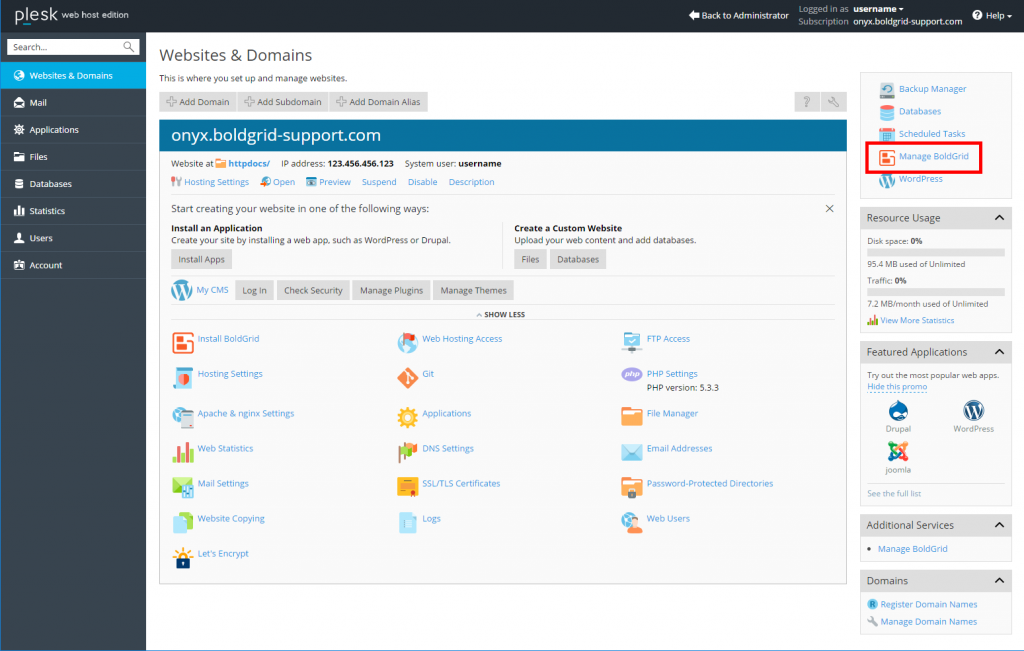Open Mail in the sidebar
The height and width of the screenshot is (651, 1024).
click(73, 103)
